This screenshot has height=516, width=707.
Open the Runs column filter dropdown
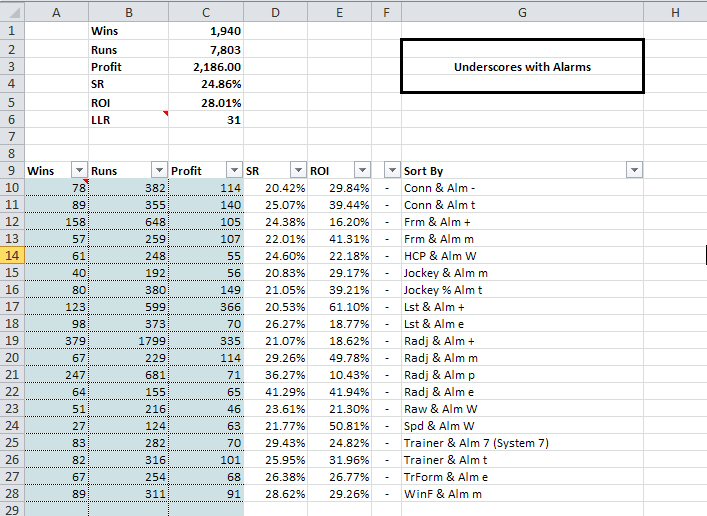tap(158, 171)
